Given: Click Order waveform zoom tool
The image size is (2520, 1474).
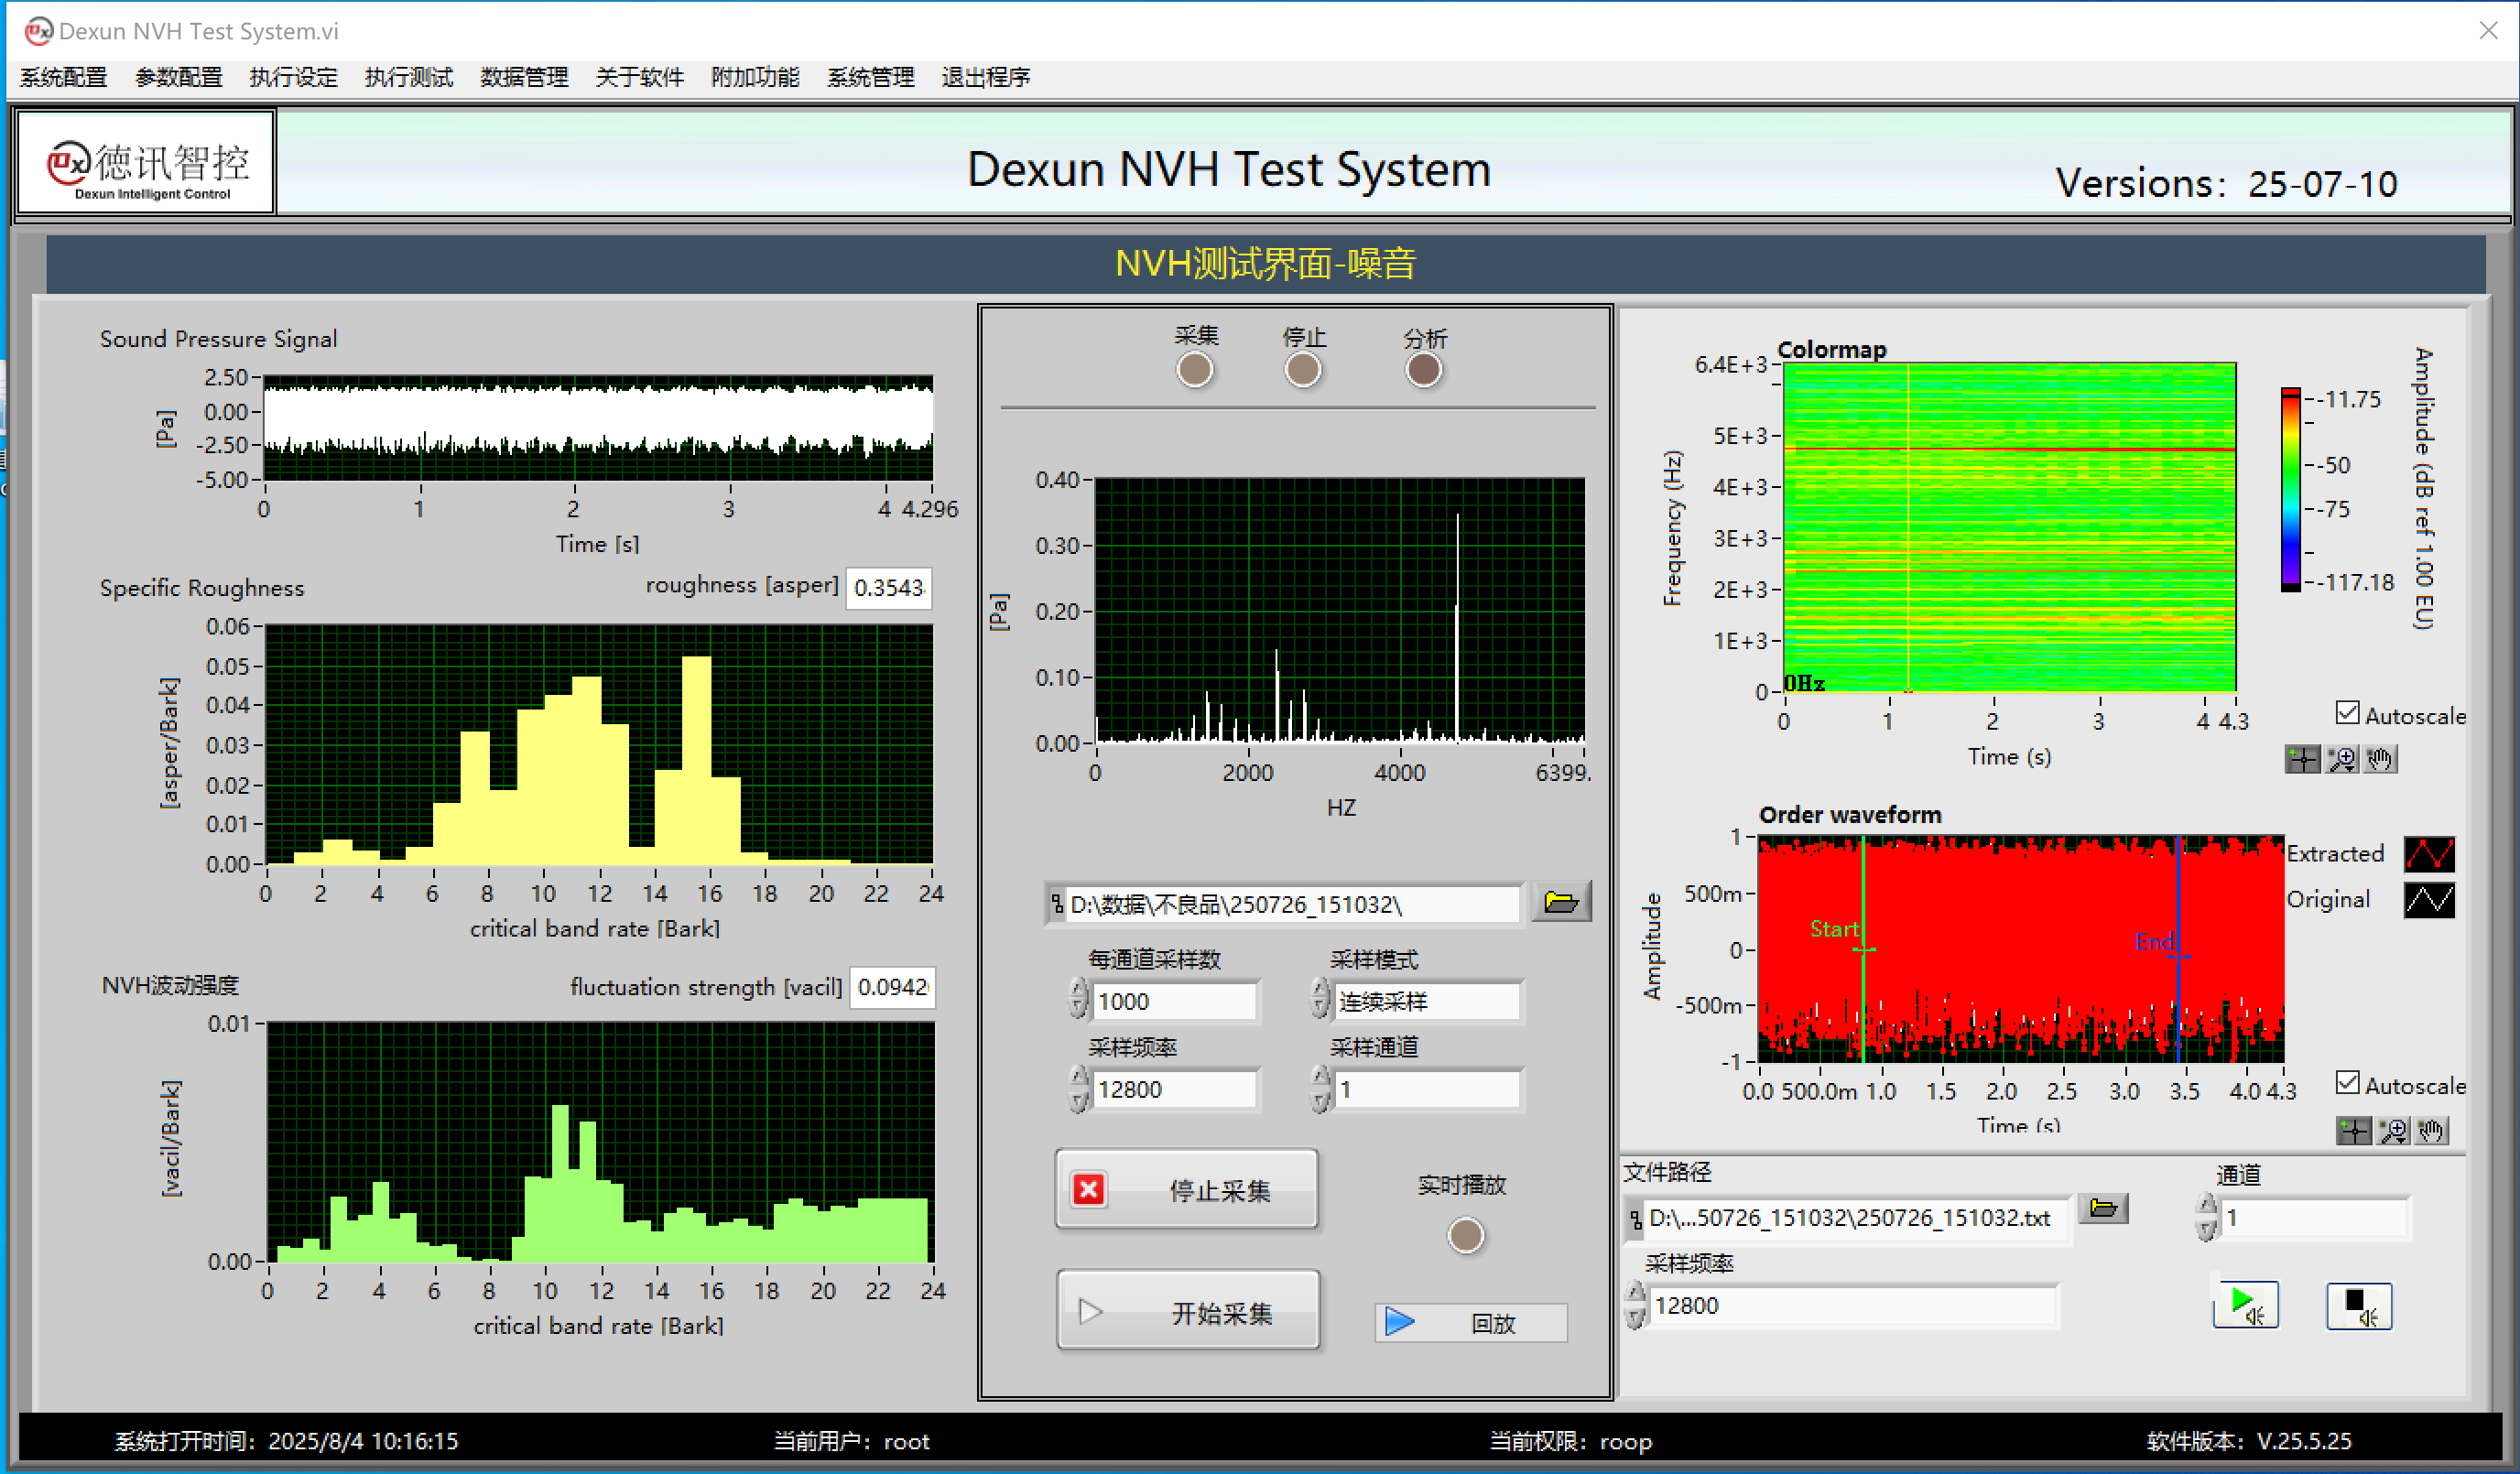Looking at the screenshot, I should point(2393,1131).
